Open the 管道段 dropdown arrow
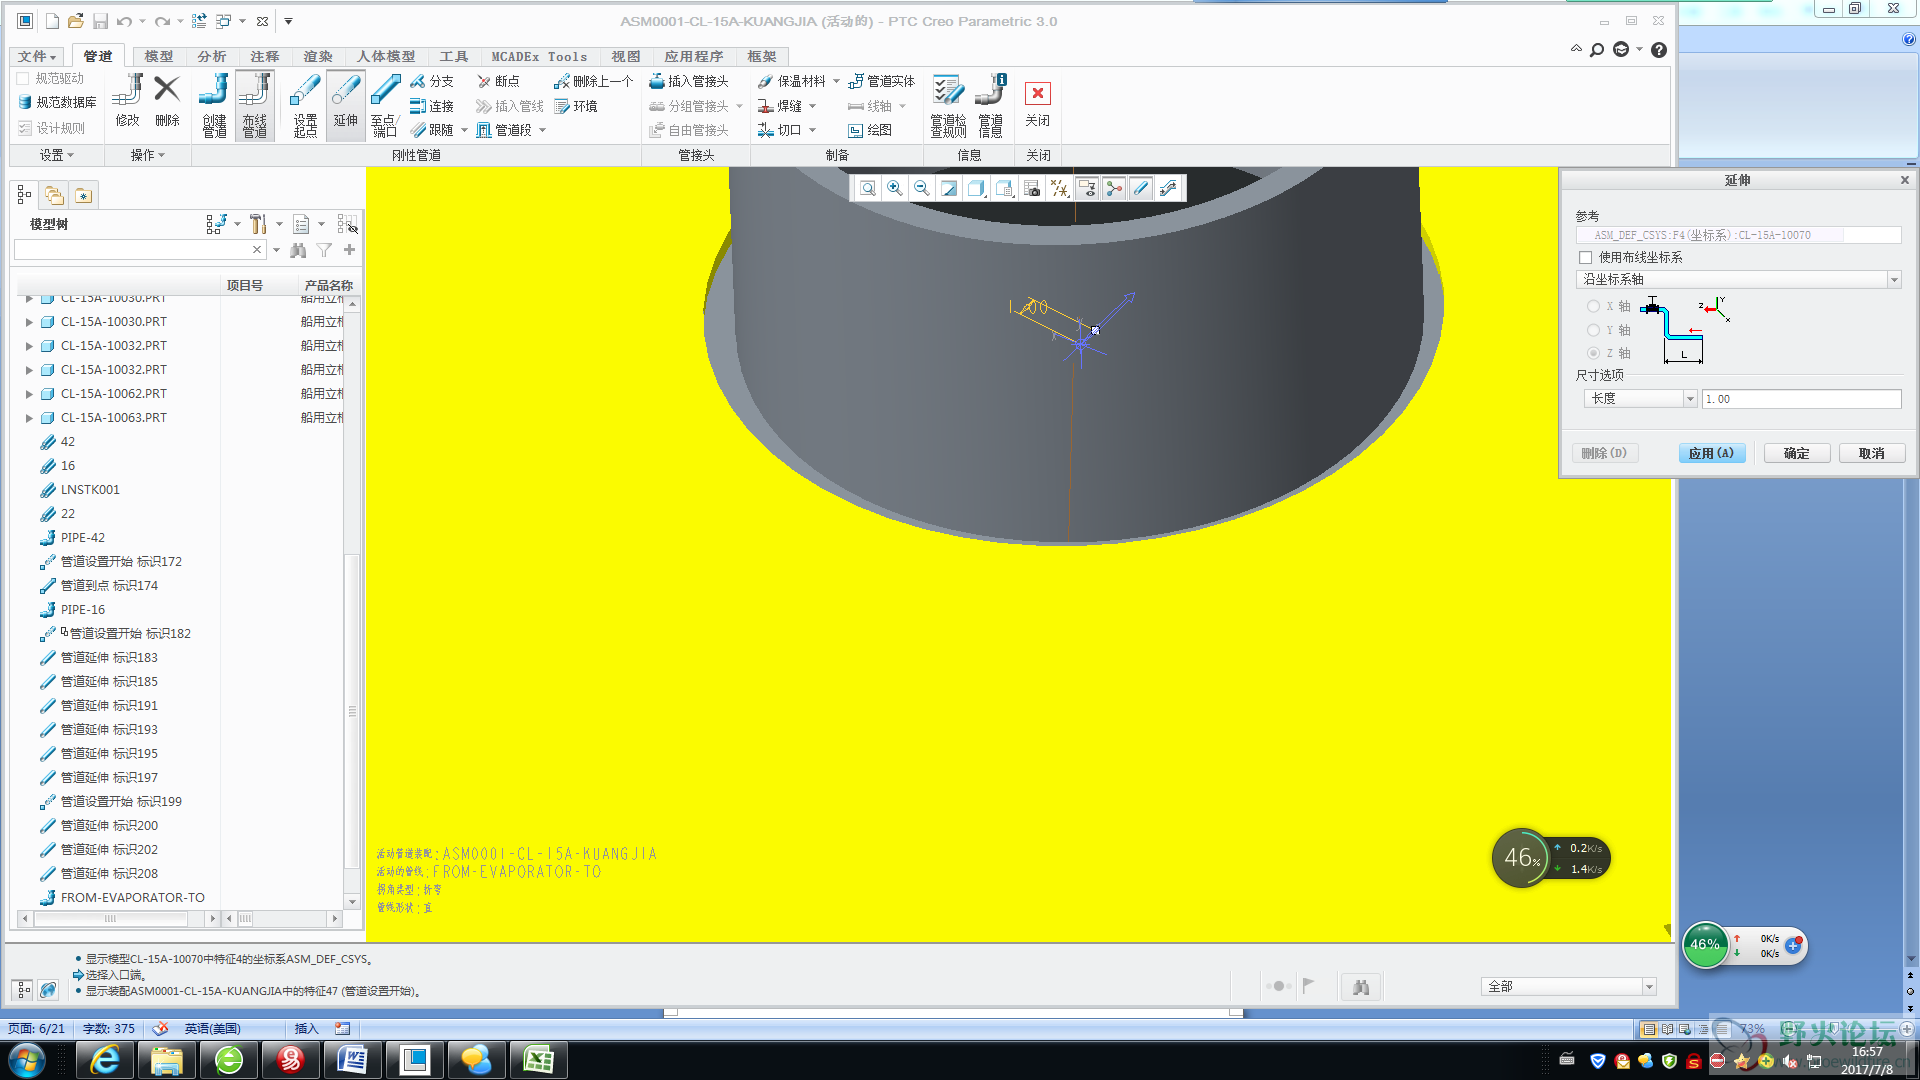 (x=543, y=130)
